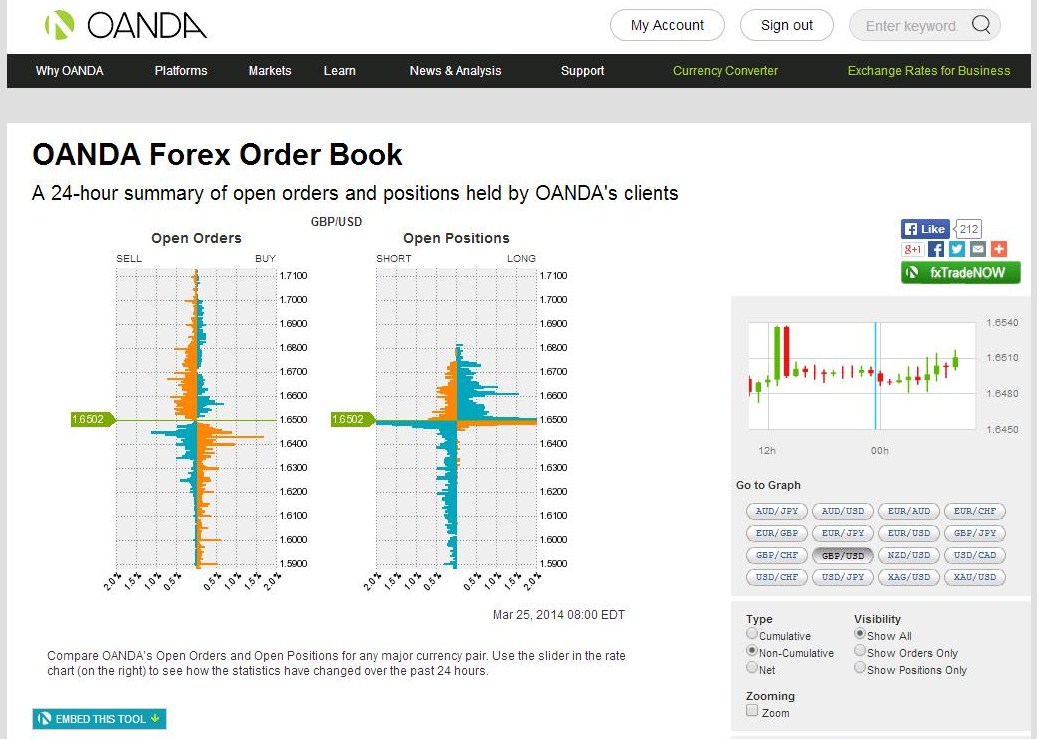Click the OANDA logo
Viewport: 1037px width, 739px height.
(x=126, y=25)
